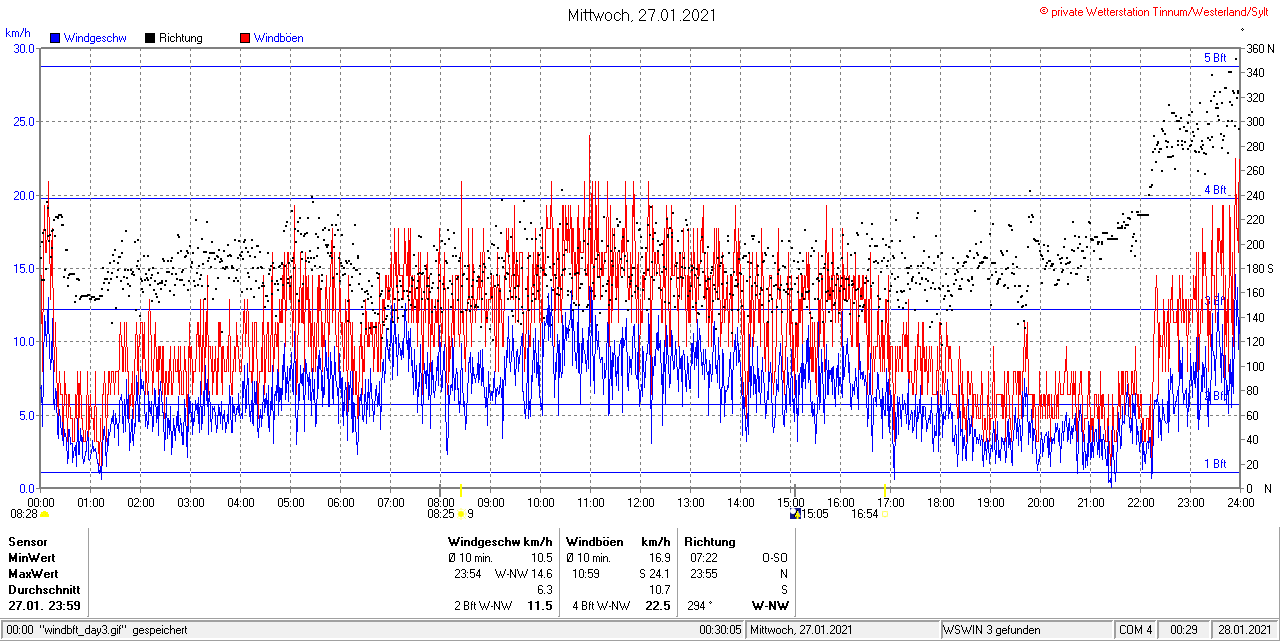1280x641 pixels.
Task: Click the S 24.1 maximum gust value
Action: (x=654, y=573)
